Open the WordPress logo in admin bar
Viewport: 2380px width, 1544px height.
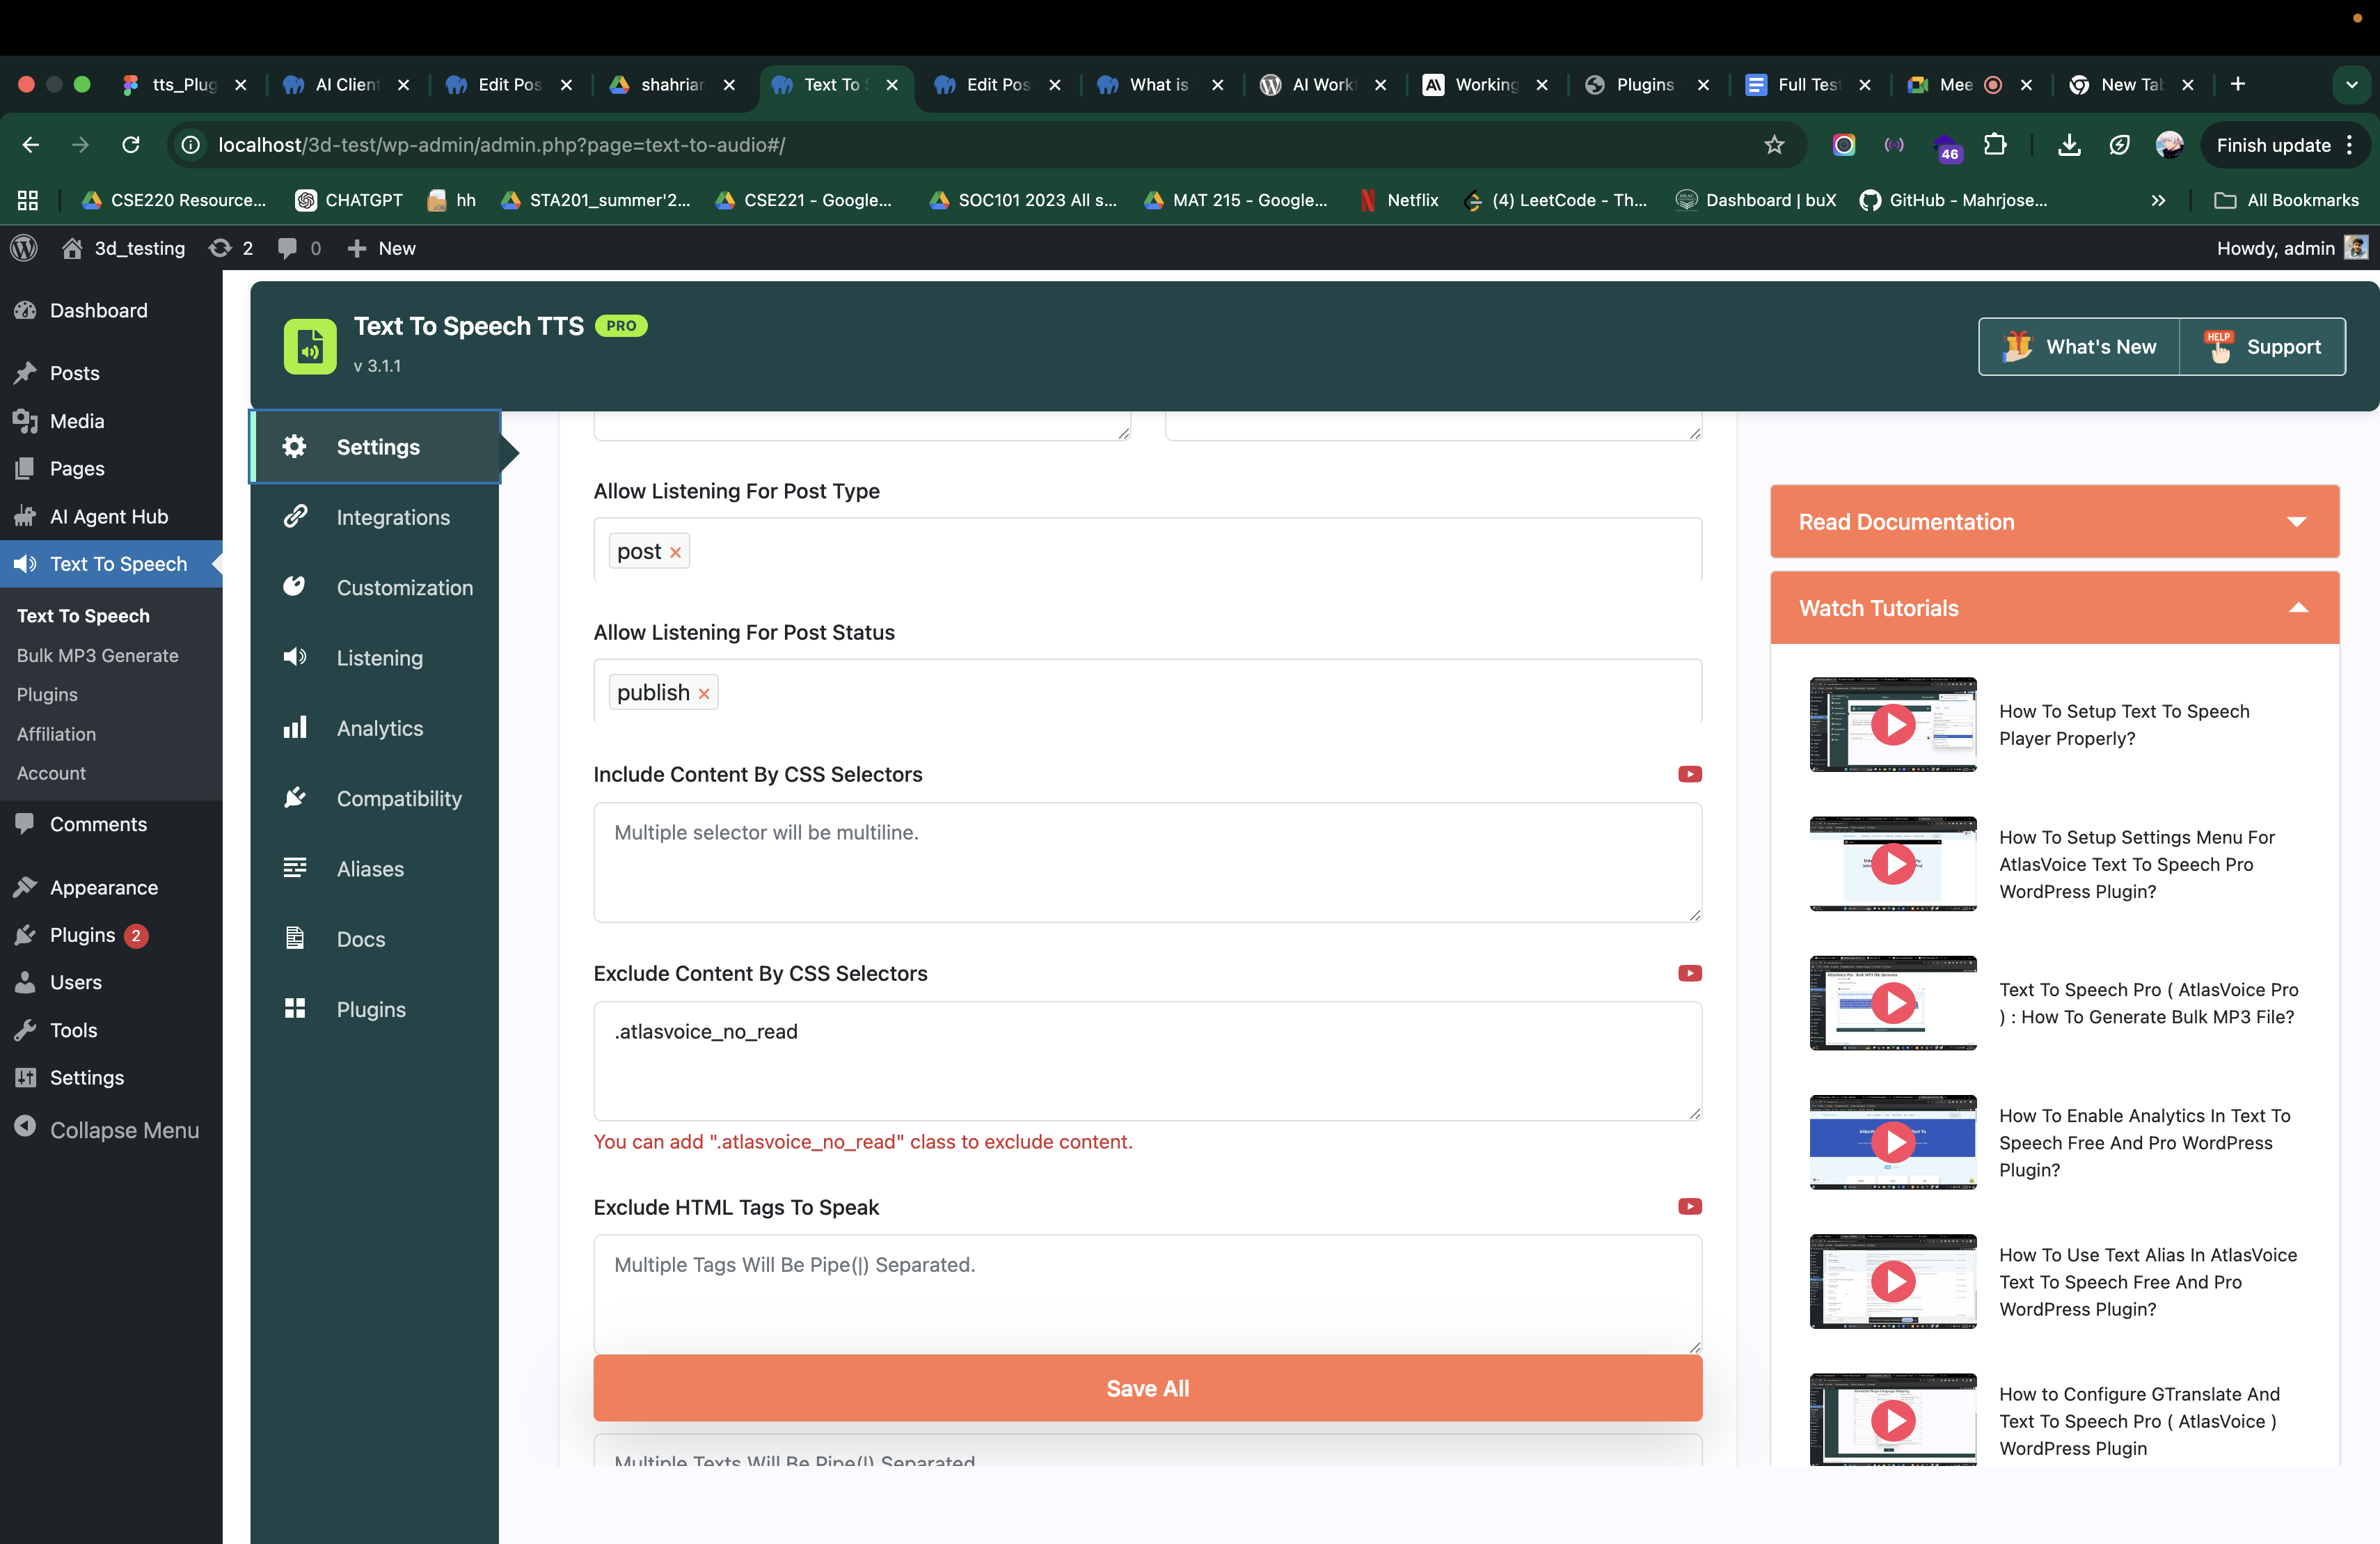pos(23,248)
